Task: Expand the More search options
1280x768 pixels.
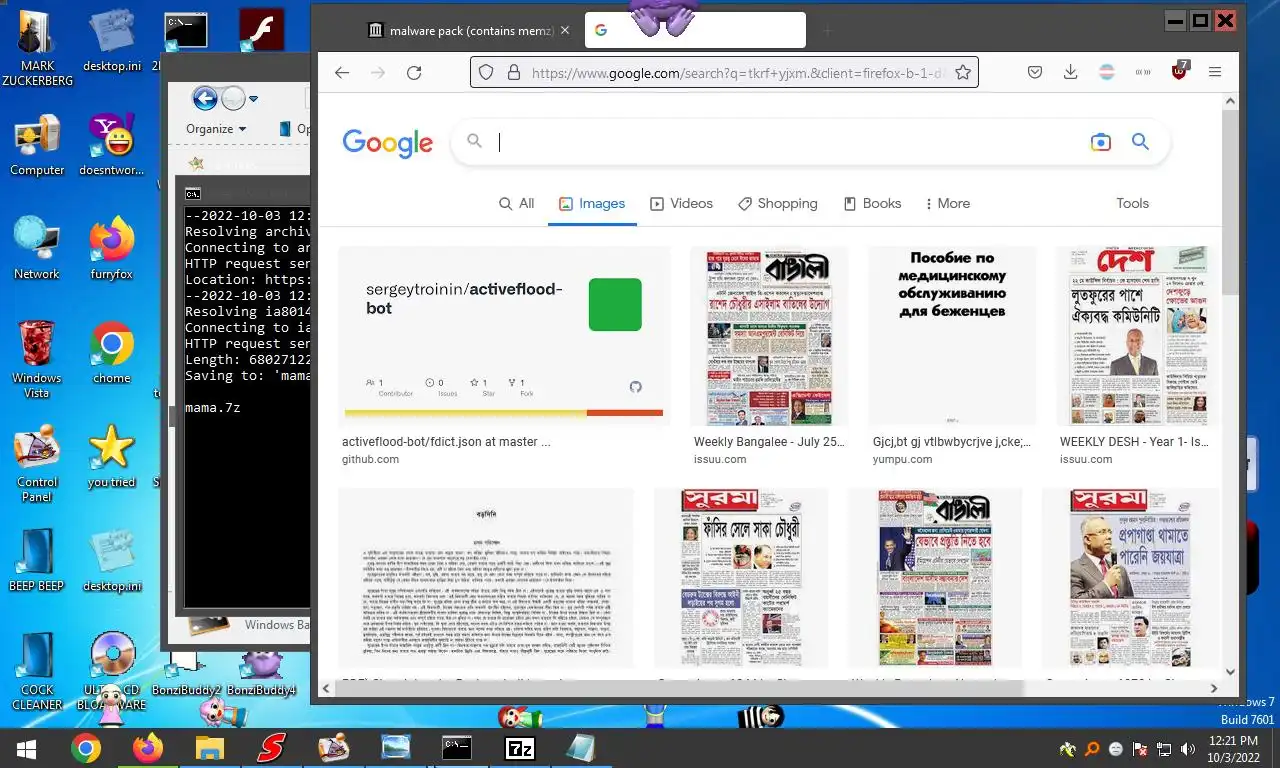Action: [946, 203]
